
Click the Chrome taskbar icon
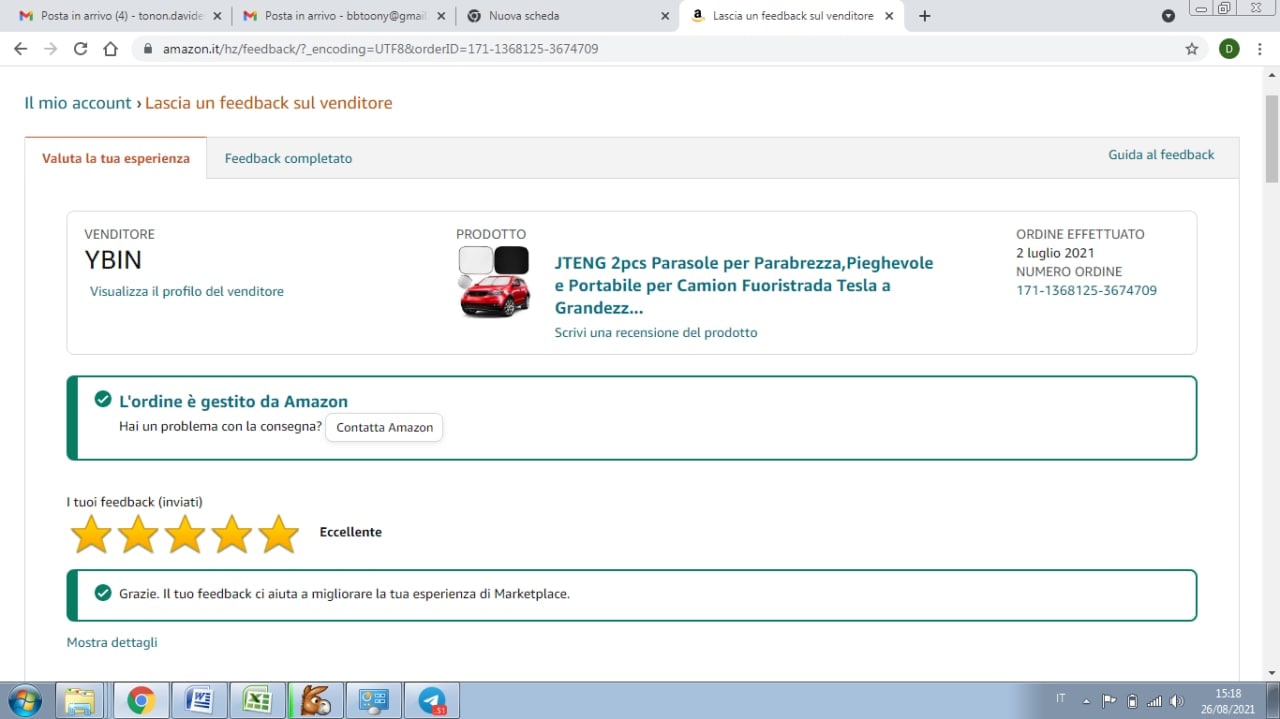point(140,701)
